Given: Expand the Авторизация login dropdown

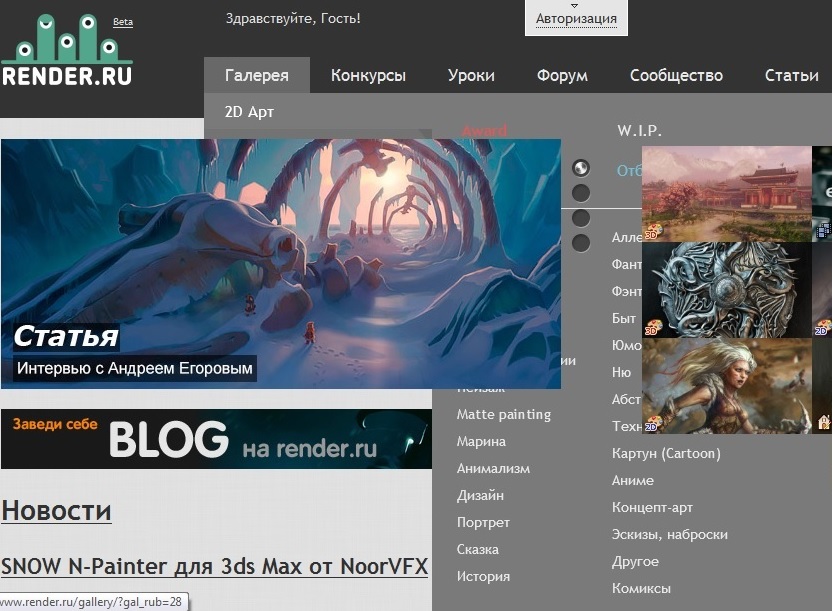Looking at the screenshot, I should pos(576,18).
